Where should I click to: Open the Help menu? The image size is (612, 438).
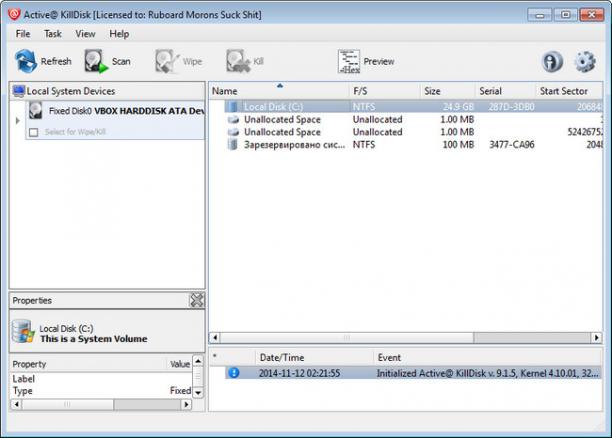pyautogui.click(x=119, y=34)
